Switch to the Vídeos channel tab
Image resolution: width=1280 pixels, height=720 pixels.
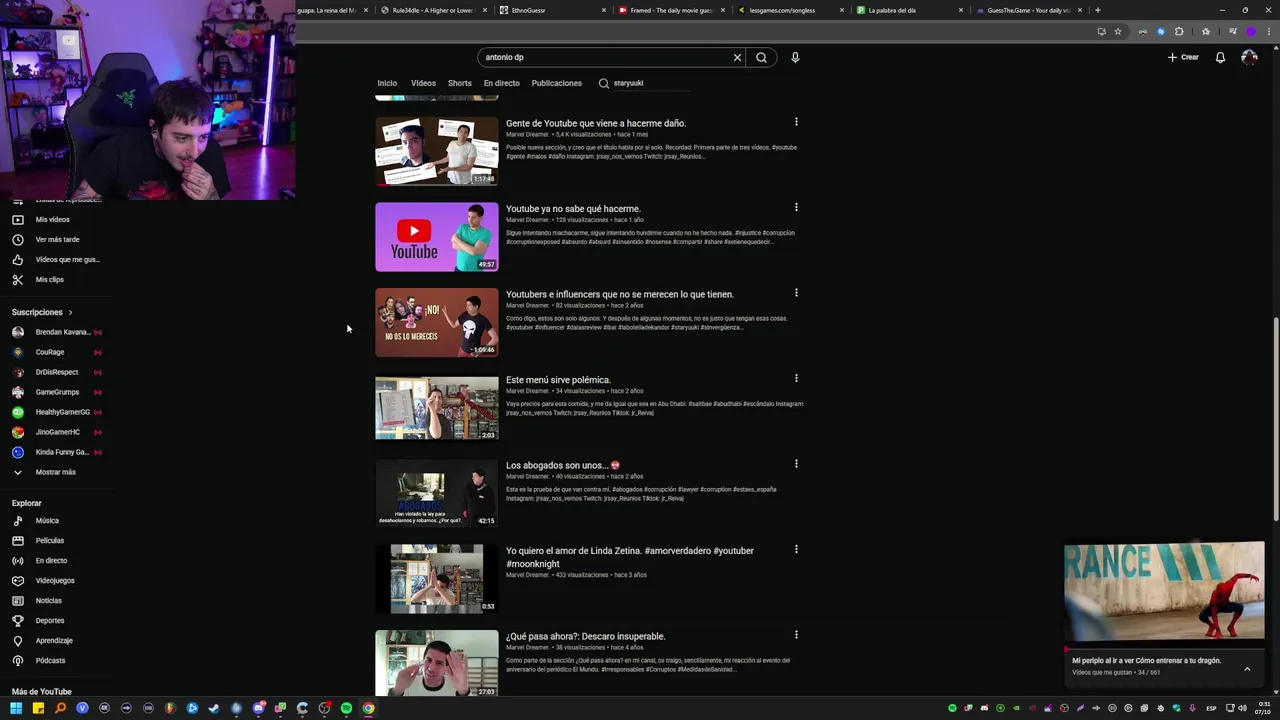[423, 83]
